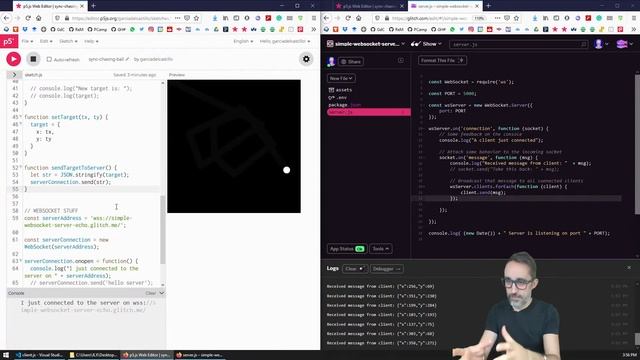Collapse the Glitch sidebar panel icon
Image resolution: width=640 pixels, height=360 pixels.
[x=401, y=60]
